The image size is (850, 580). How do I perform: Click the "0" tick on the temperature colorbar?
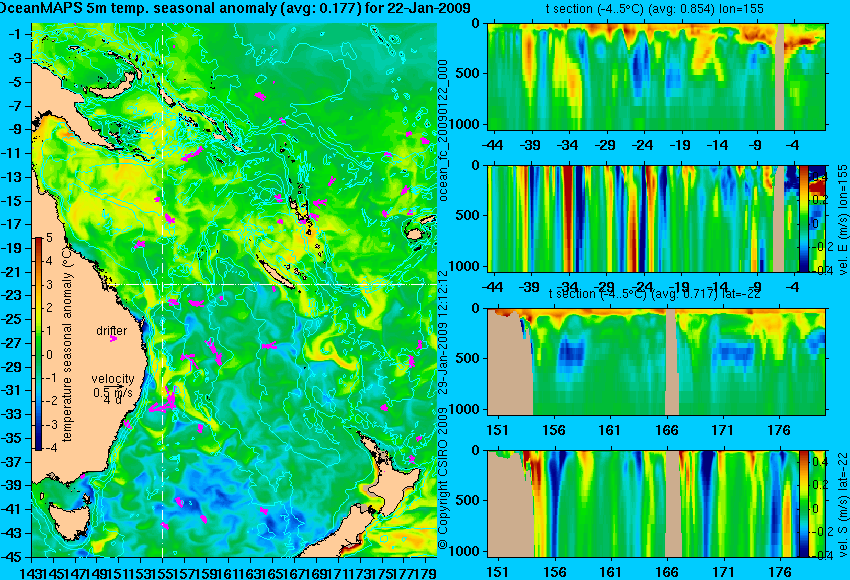point(49,355)
